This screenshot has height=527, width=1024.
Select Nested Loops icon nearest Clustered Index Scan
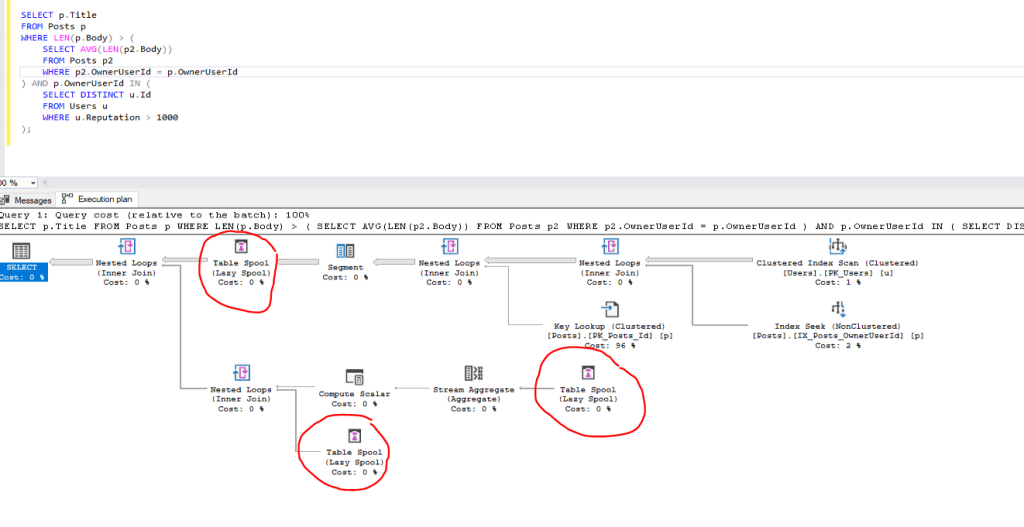[x=609, y=247]
